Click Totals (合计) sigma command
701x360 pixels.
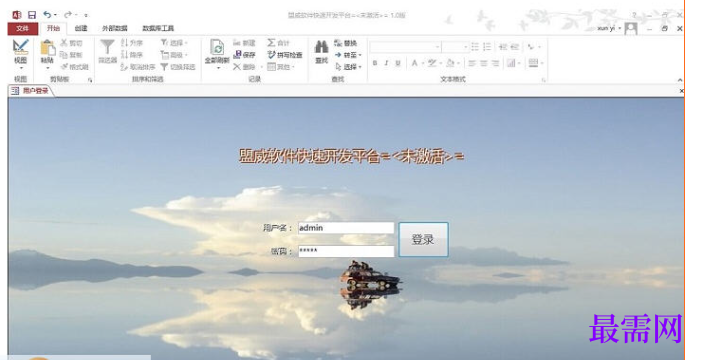[x=279, y=43]
